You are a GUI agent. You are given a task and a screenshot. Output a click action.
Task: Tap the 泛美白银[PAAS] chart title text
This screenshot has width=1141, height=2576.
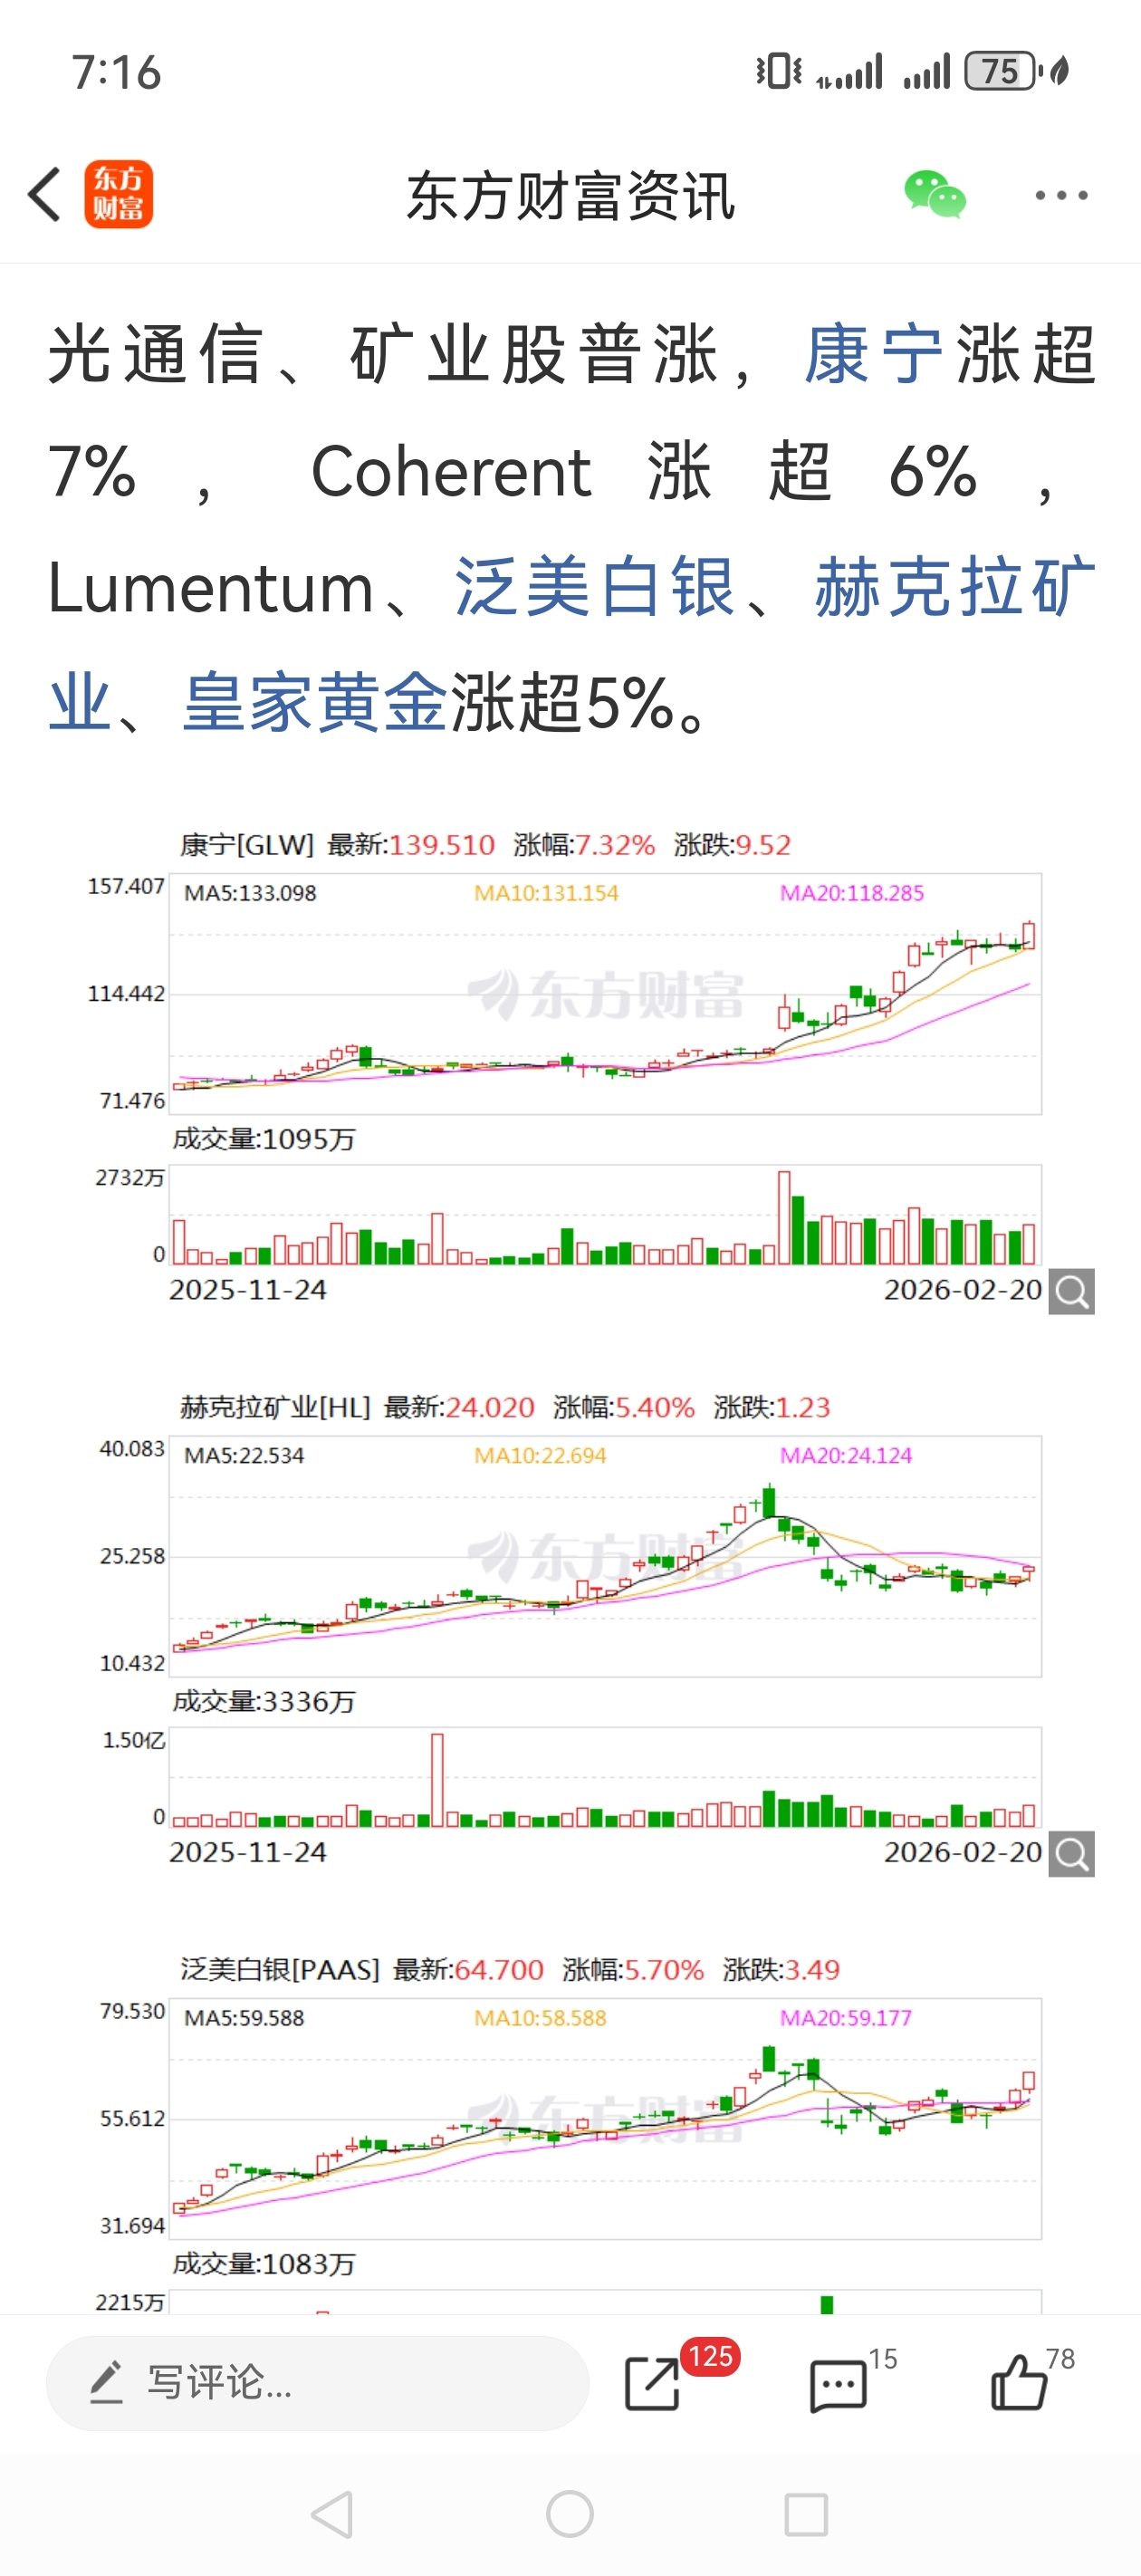[x=280, y=1969]
